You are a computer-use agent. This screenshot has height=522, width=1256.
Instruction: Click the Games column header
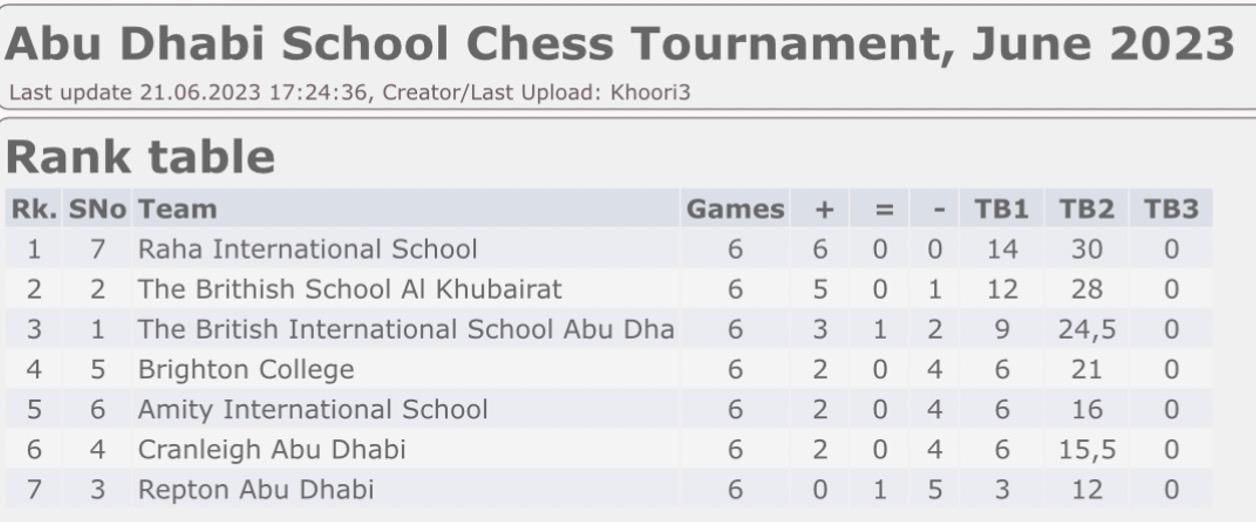[735, 209]
